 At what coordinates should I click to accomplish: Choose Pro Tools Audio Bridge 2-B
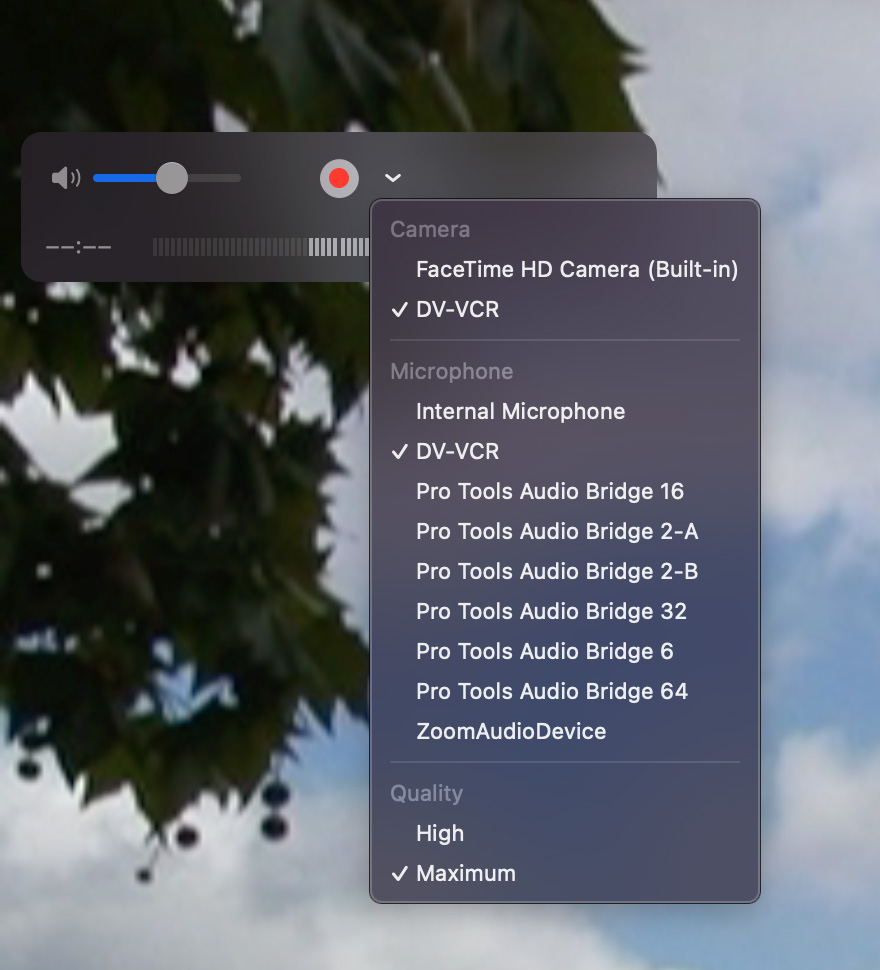pyautogui.click(x=556, y=571)
